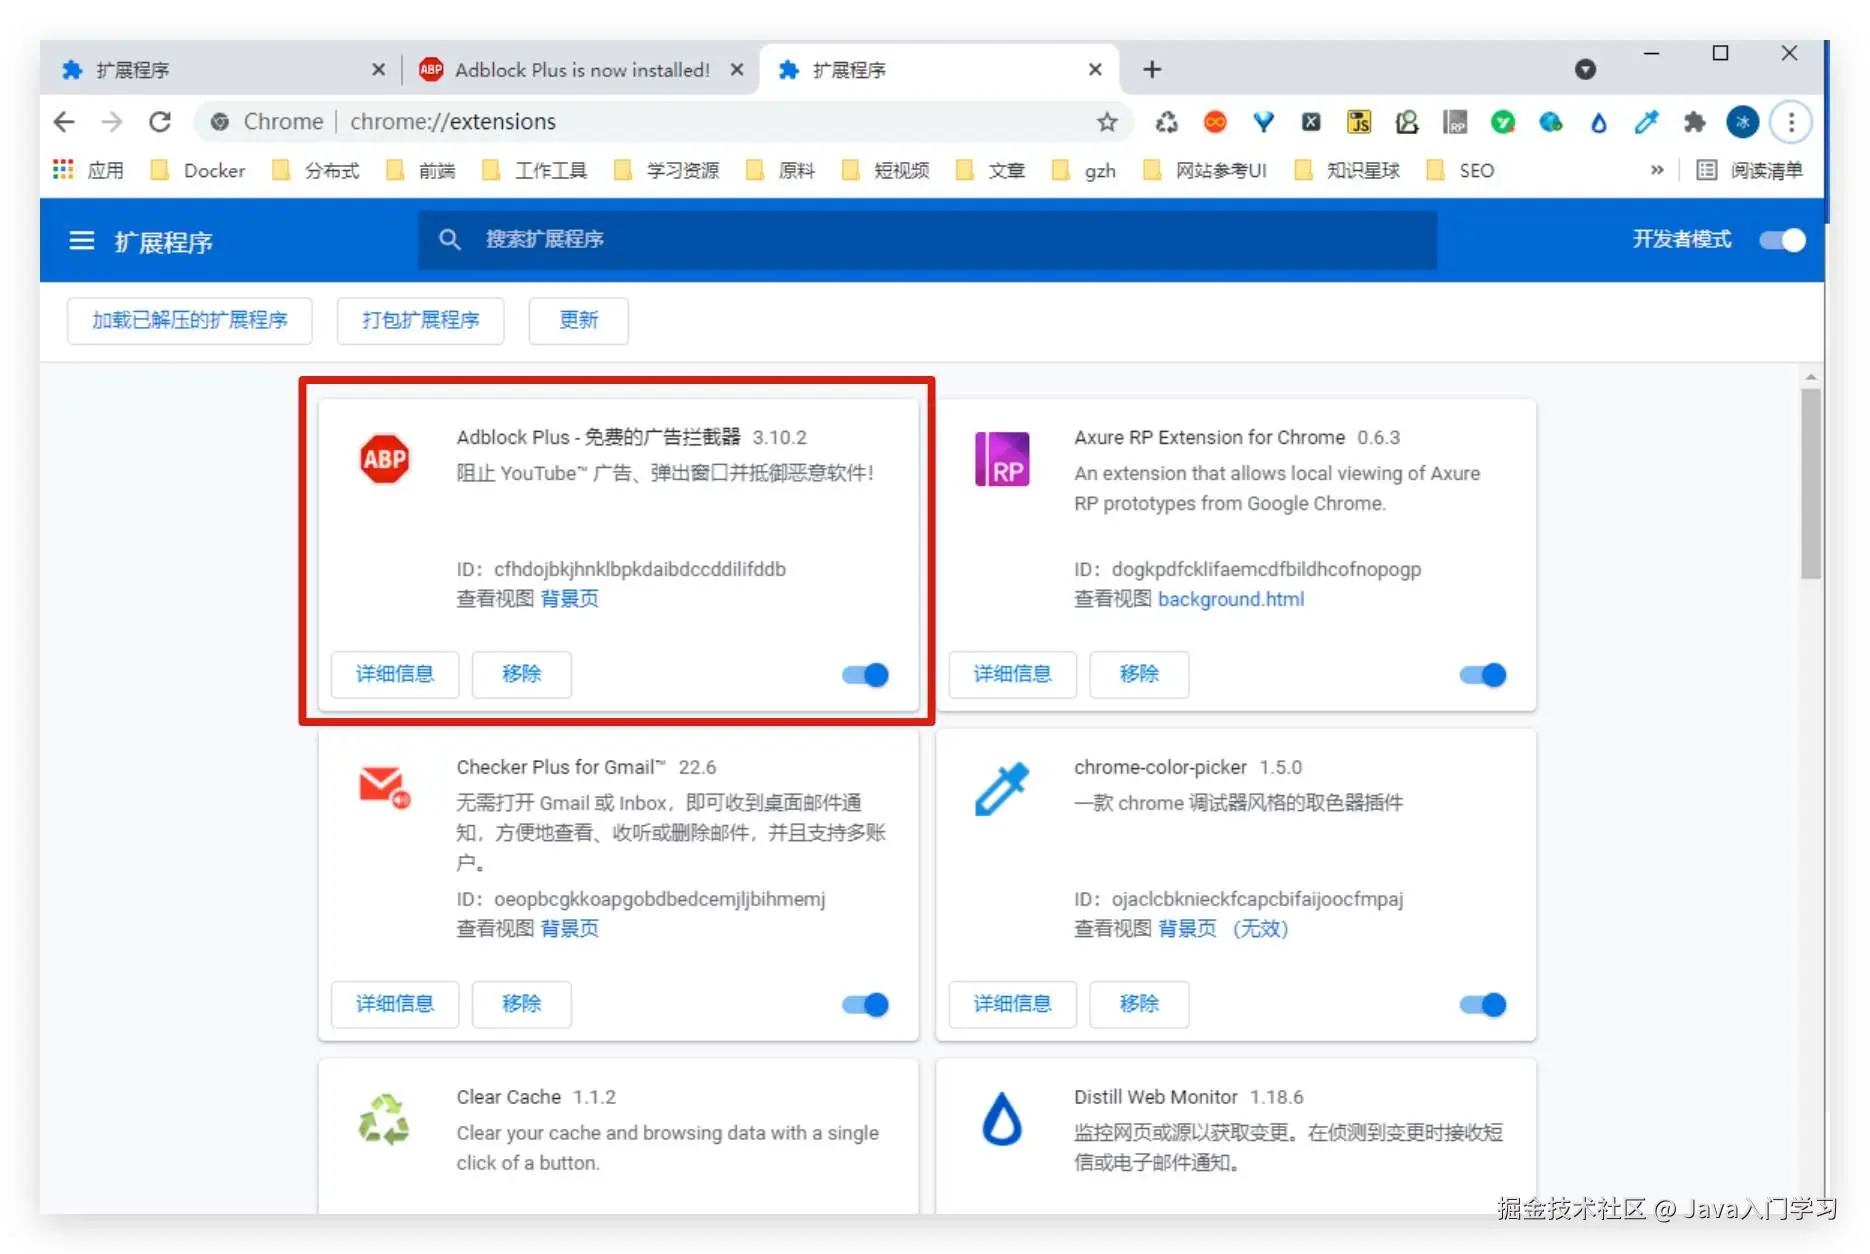This screenshot has width=1870, height=1254.
Task: Open a new tab with plus button
Action: point(1152,69)
